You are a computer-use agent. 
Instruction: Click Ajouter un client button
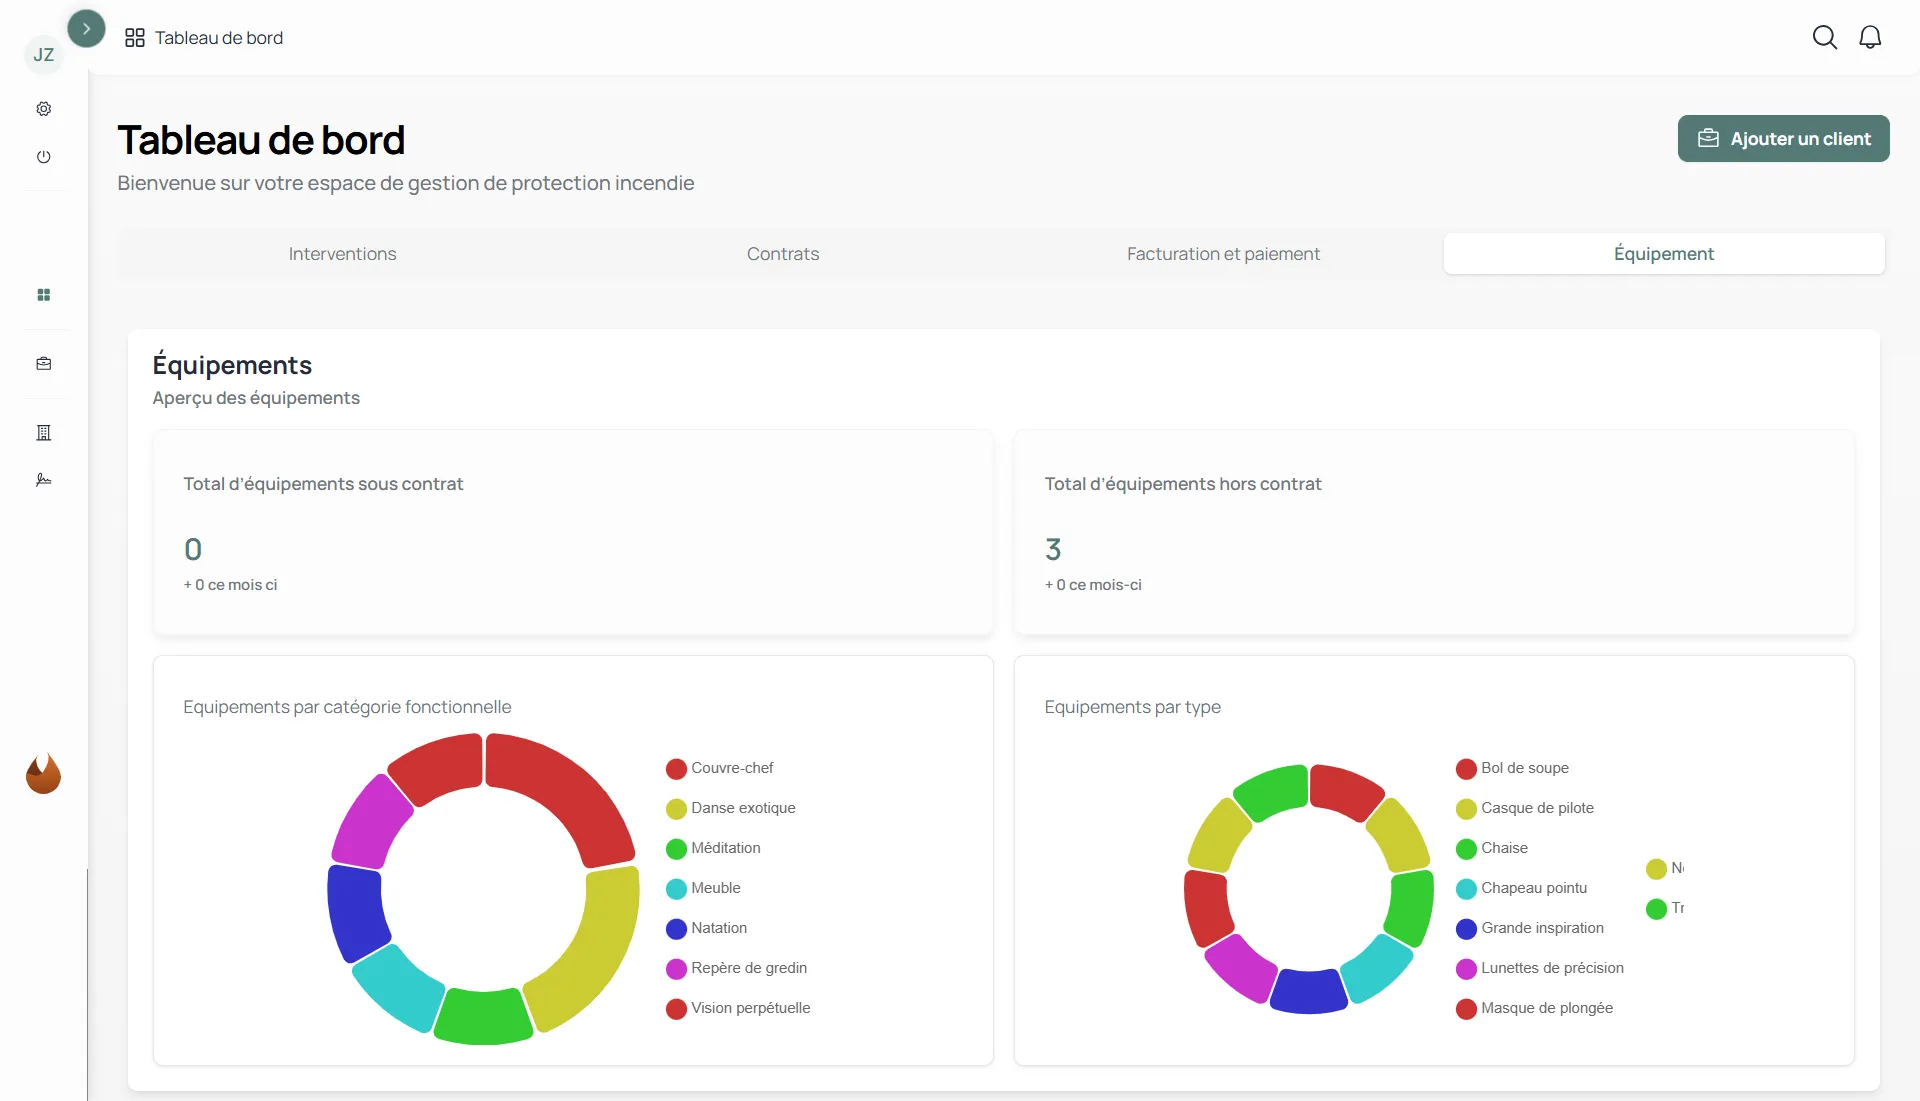coord(1783,139)
